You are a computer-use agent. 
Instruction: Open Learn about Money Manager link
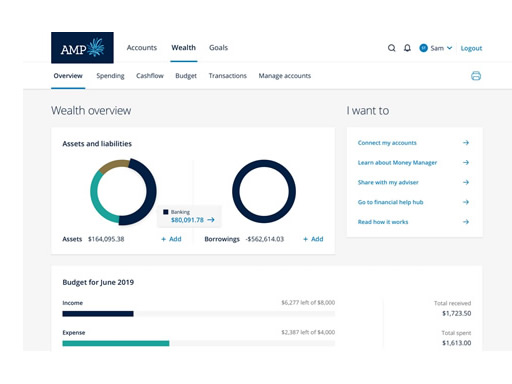397,163
